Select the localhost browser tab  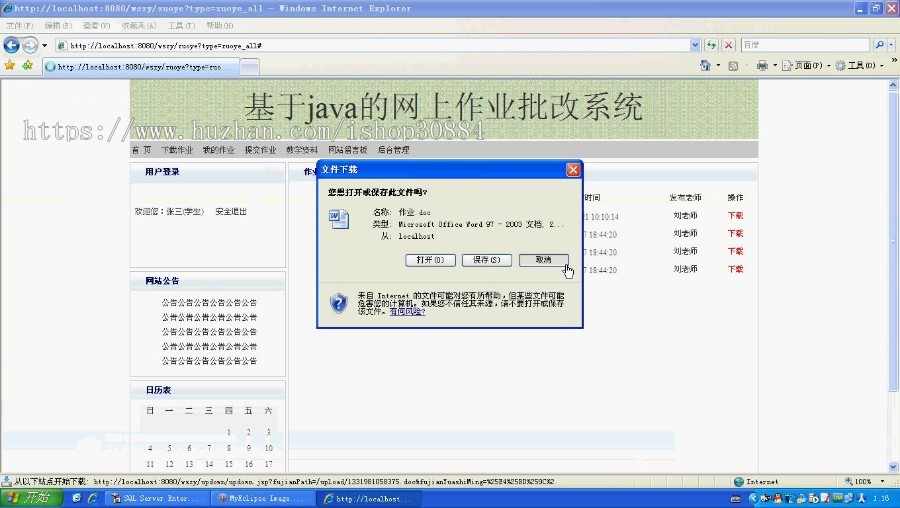[141, 67]
